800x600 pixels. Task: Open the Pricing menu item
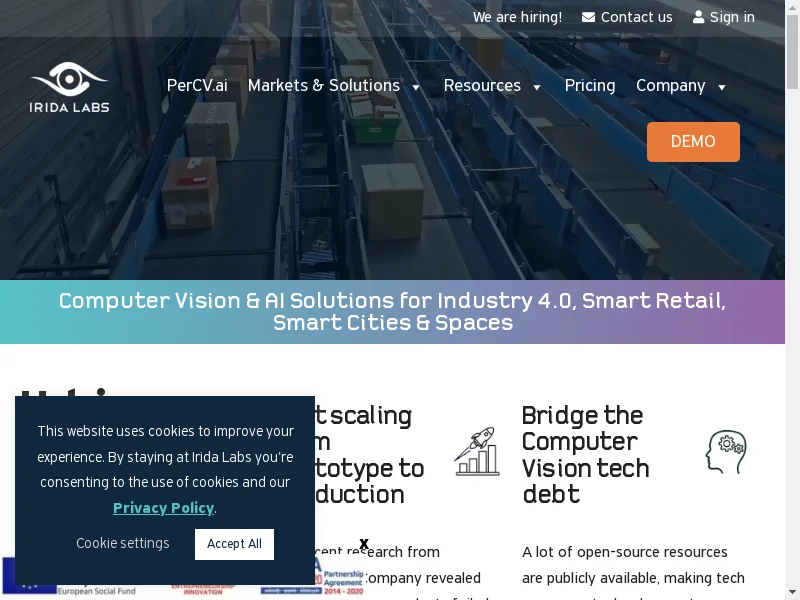(x=590, y=85)
